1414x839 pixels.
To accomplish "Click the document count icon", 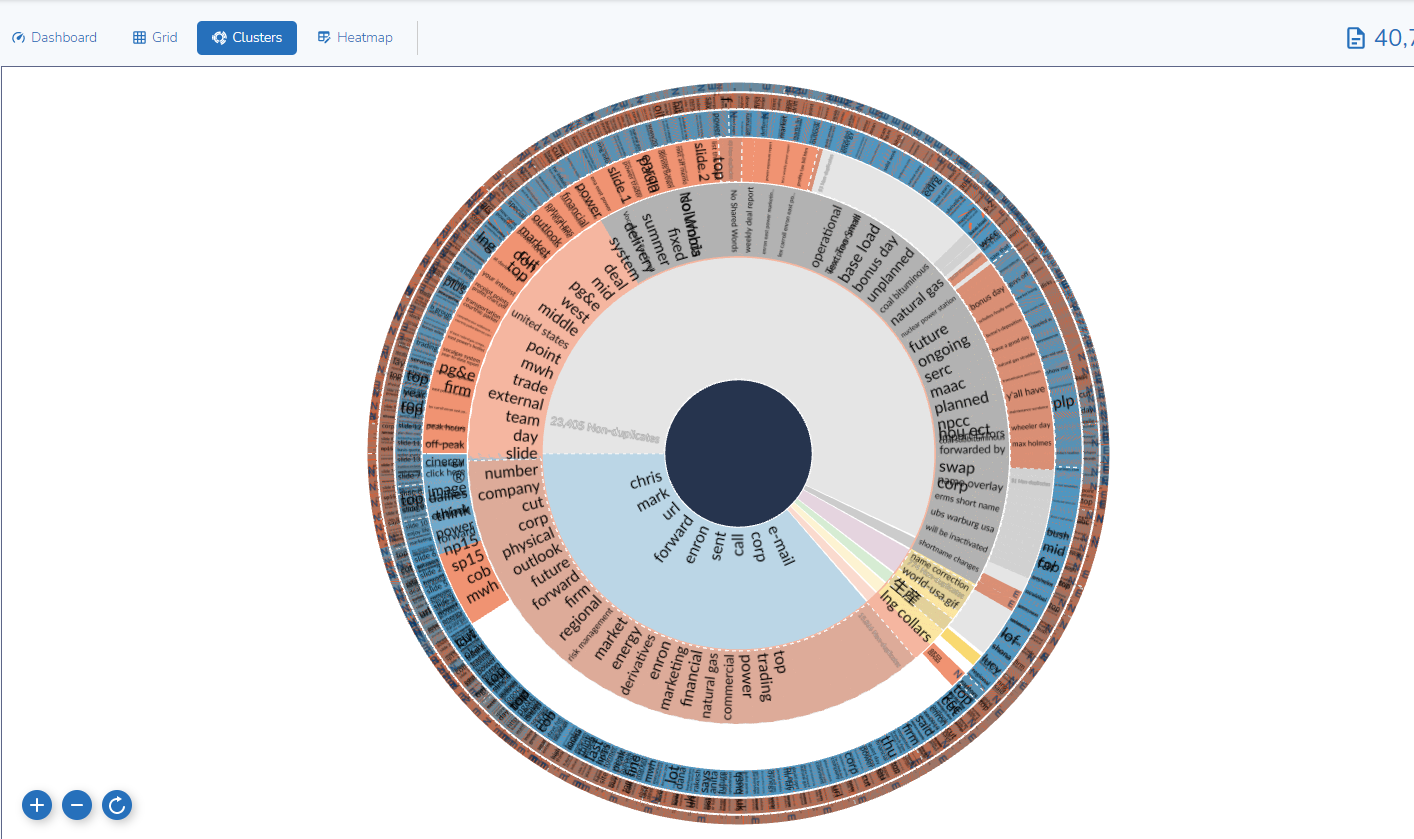I will point(1355,38).
